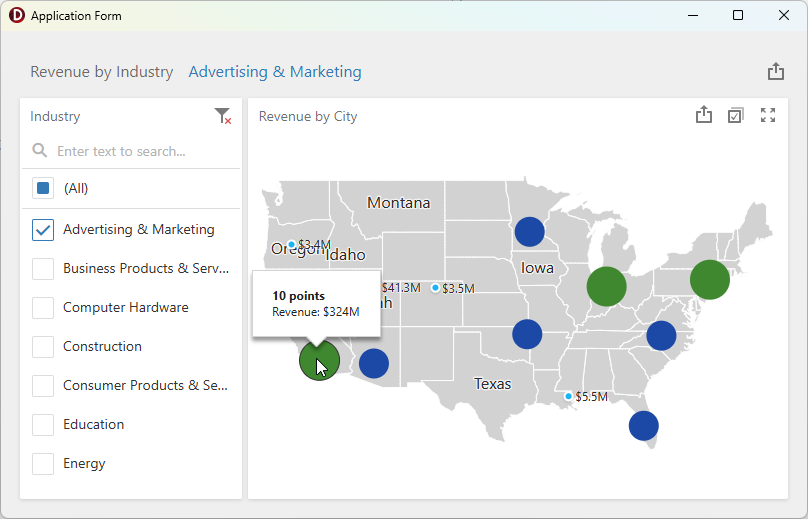Viewport: 808px width, 519px height.
Task: Click the blue bubble in North Carolina
Action: click(661, 336)
